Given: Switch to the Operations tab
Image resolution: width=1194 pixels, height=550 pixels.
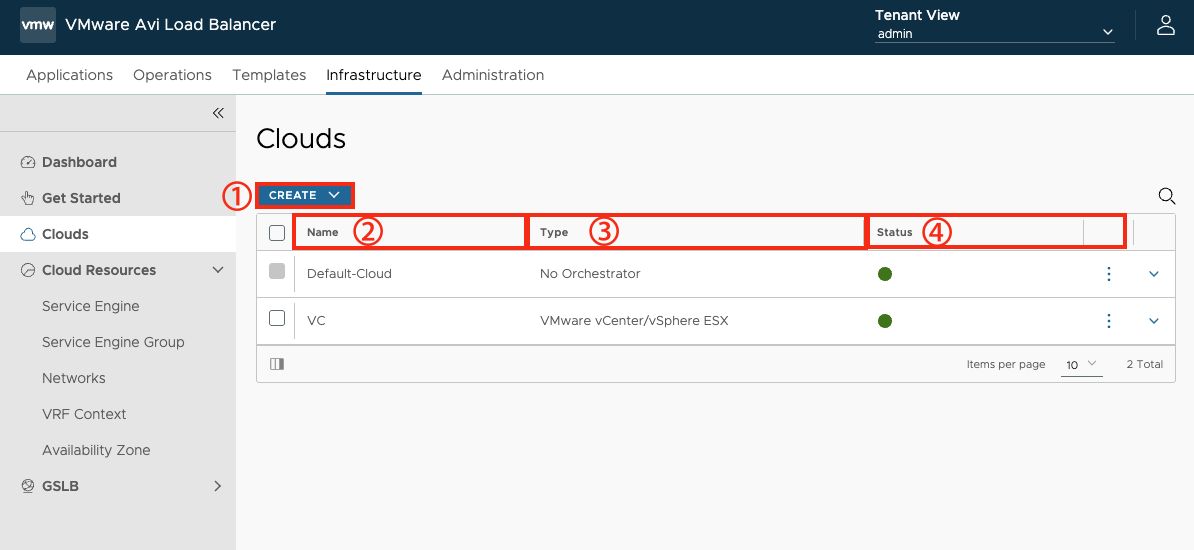Looking at the screenshot, I should 172,75.
